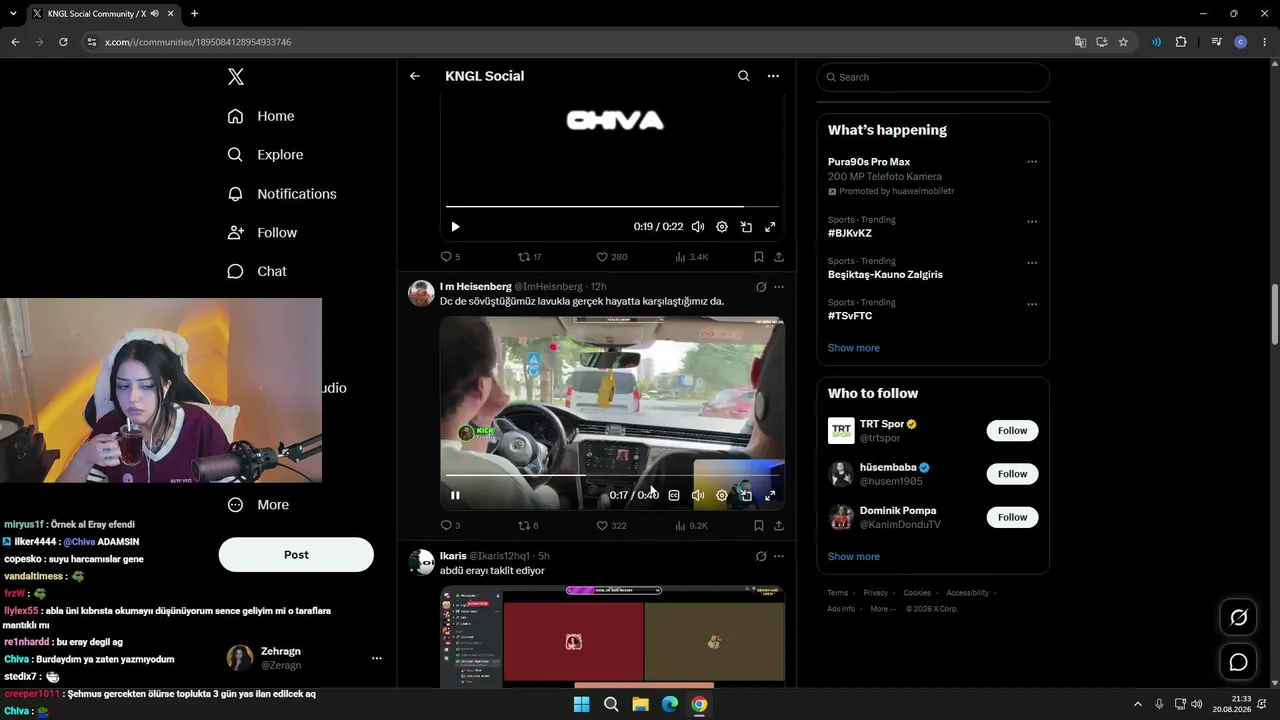Bookmark the CHIVA video post
This screenshot has height=720, width=1280.
point(759,257)
